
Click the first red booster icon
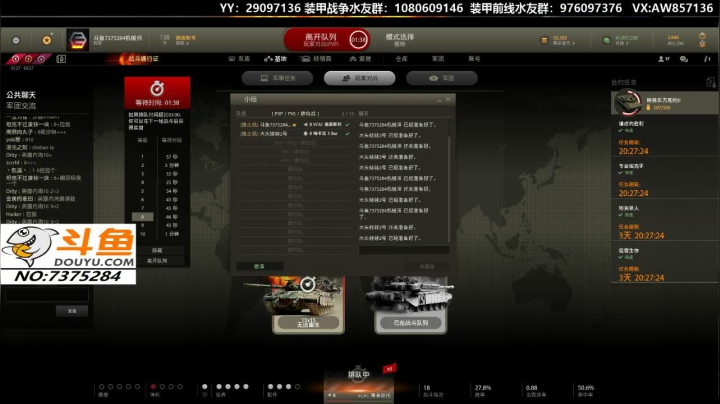tap(16, 59)
